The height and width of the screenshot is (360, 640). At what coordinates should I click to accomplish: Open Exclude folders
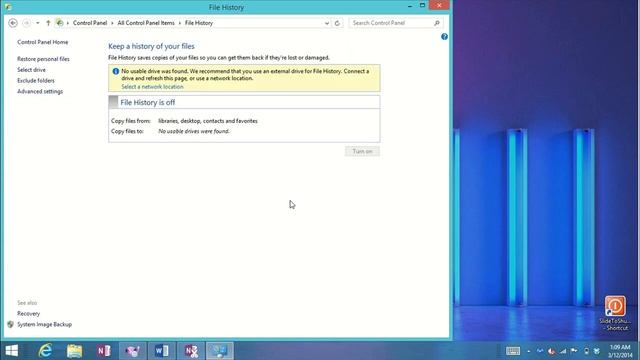pyautogui.click(x=36, y=81)
